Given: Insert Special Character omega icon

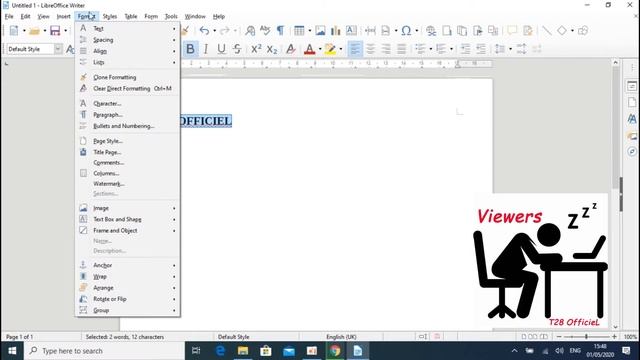Looking at the screenshot, I should 406,30.
